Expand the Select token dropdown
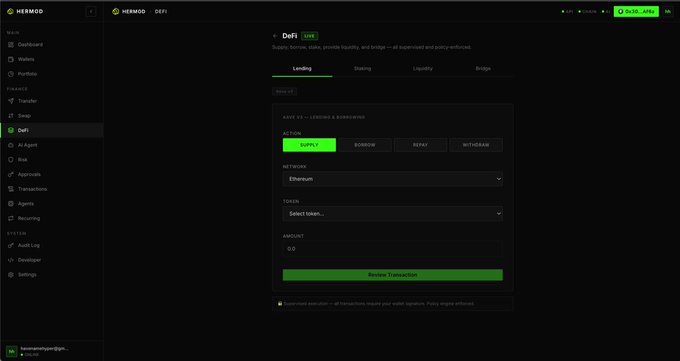 (x=392, y=213)
